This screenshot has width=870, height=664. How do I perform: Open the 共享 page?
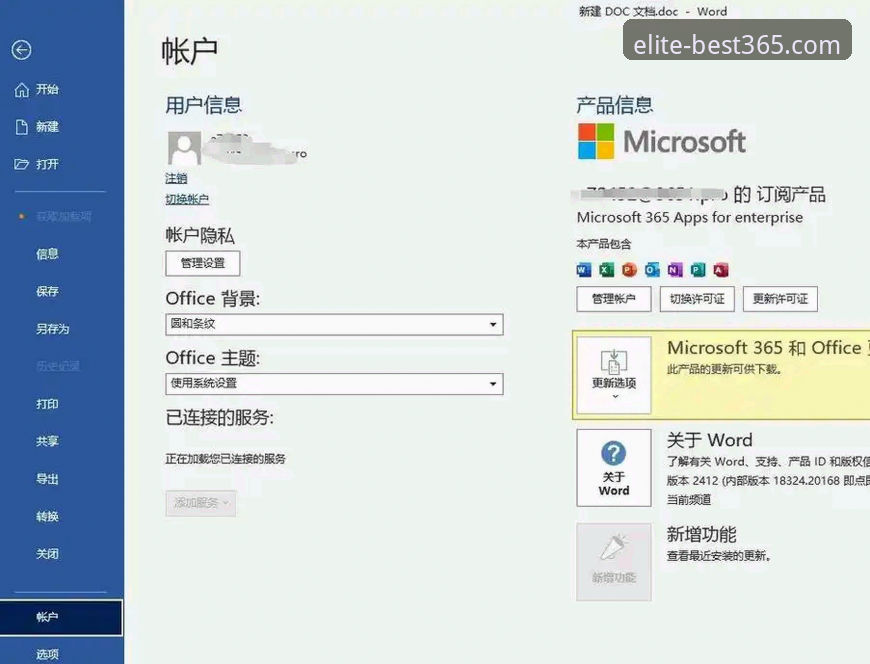point(47,441)
